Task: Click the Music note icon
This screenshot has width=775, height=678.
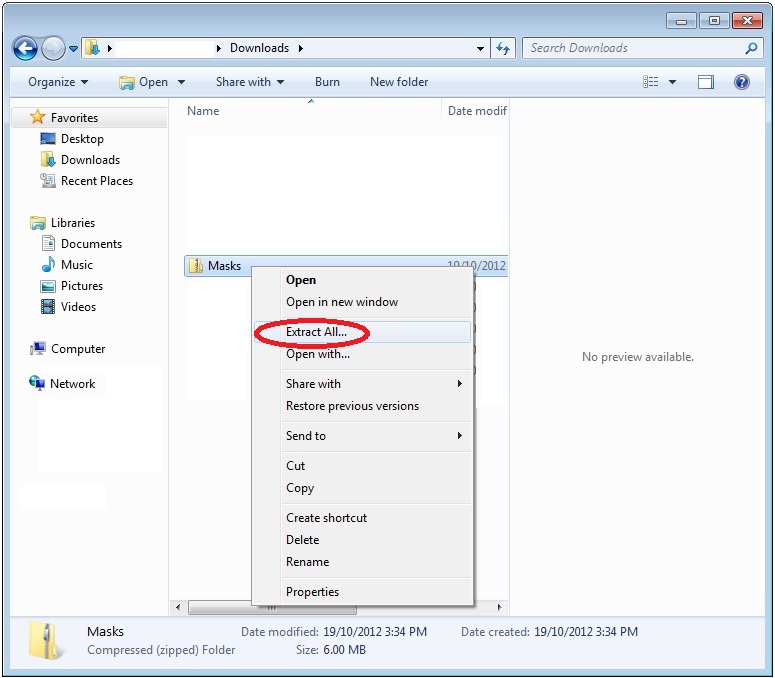Action: click(x=48, y=264)
